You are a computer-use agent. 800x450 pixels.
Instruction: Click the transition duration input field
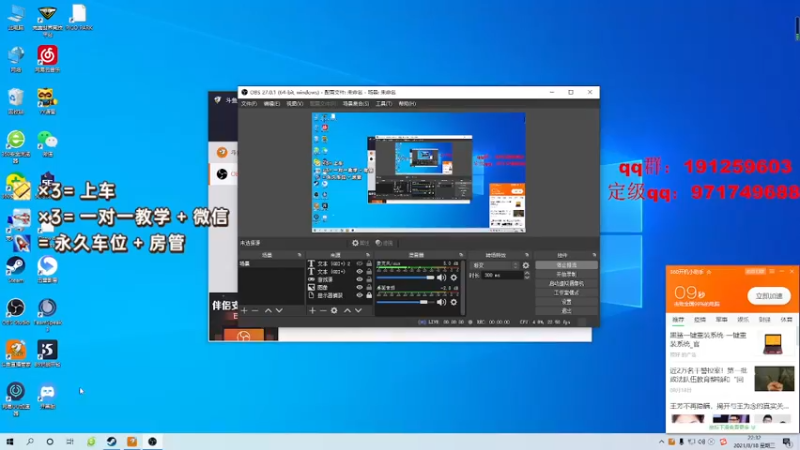tap(502, 275)
